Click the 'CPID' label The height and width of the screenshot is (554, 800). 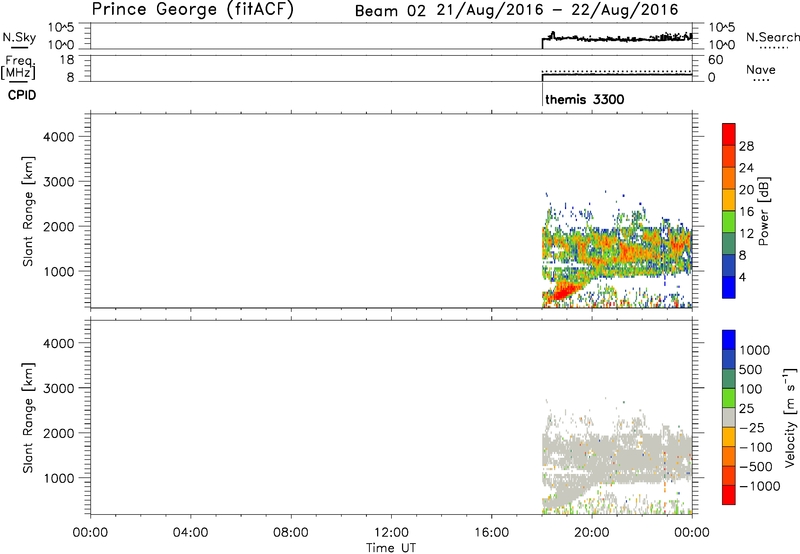(x=22, y=95)
